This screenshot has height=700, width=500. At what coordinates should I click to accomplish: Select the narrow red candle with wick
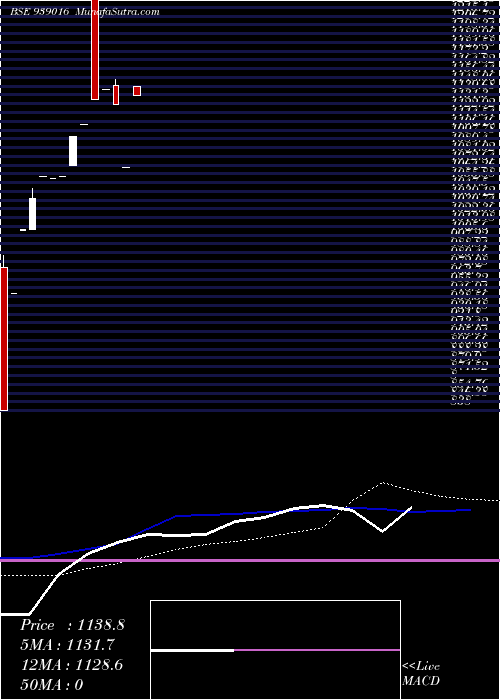[116, 93]
